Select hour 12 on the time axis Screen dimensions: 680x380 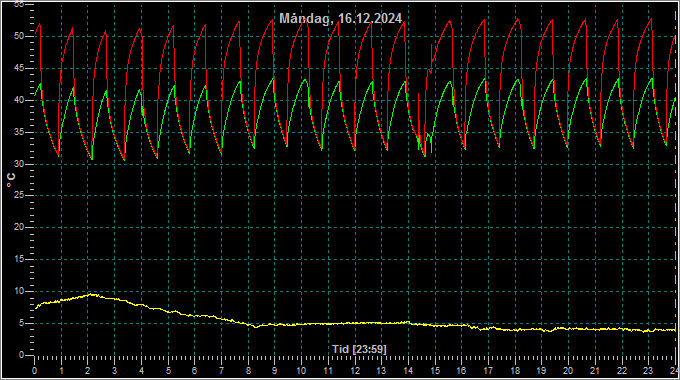(355, 371)
